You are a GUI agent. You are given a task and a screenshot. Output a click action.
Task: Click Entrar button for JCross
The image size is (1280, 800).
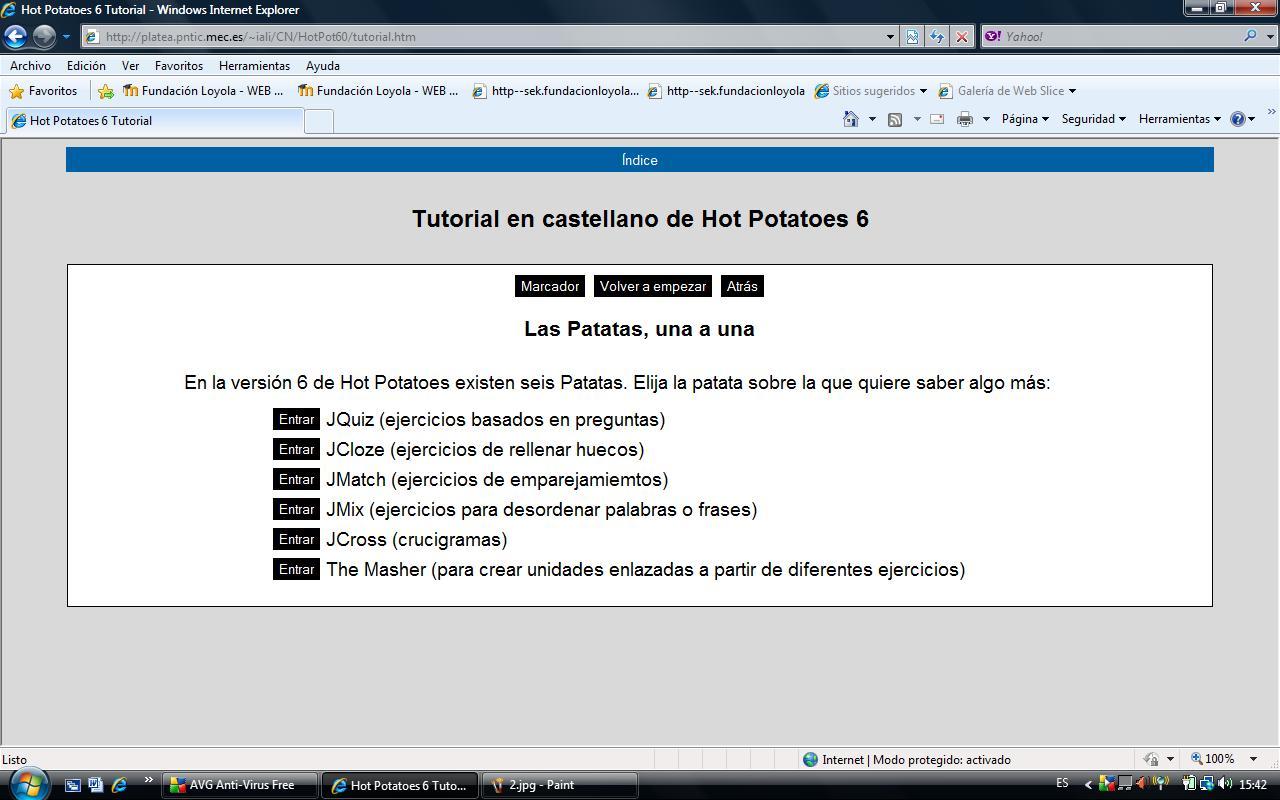[296, 539]
